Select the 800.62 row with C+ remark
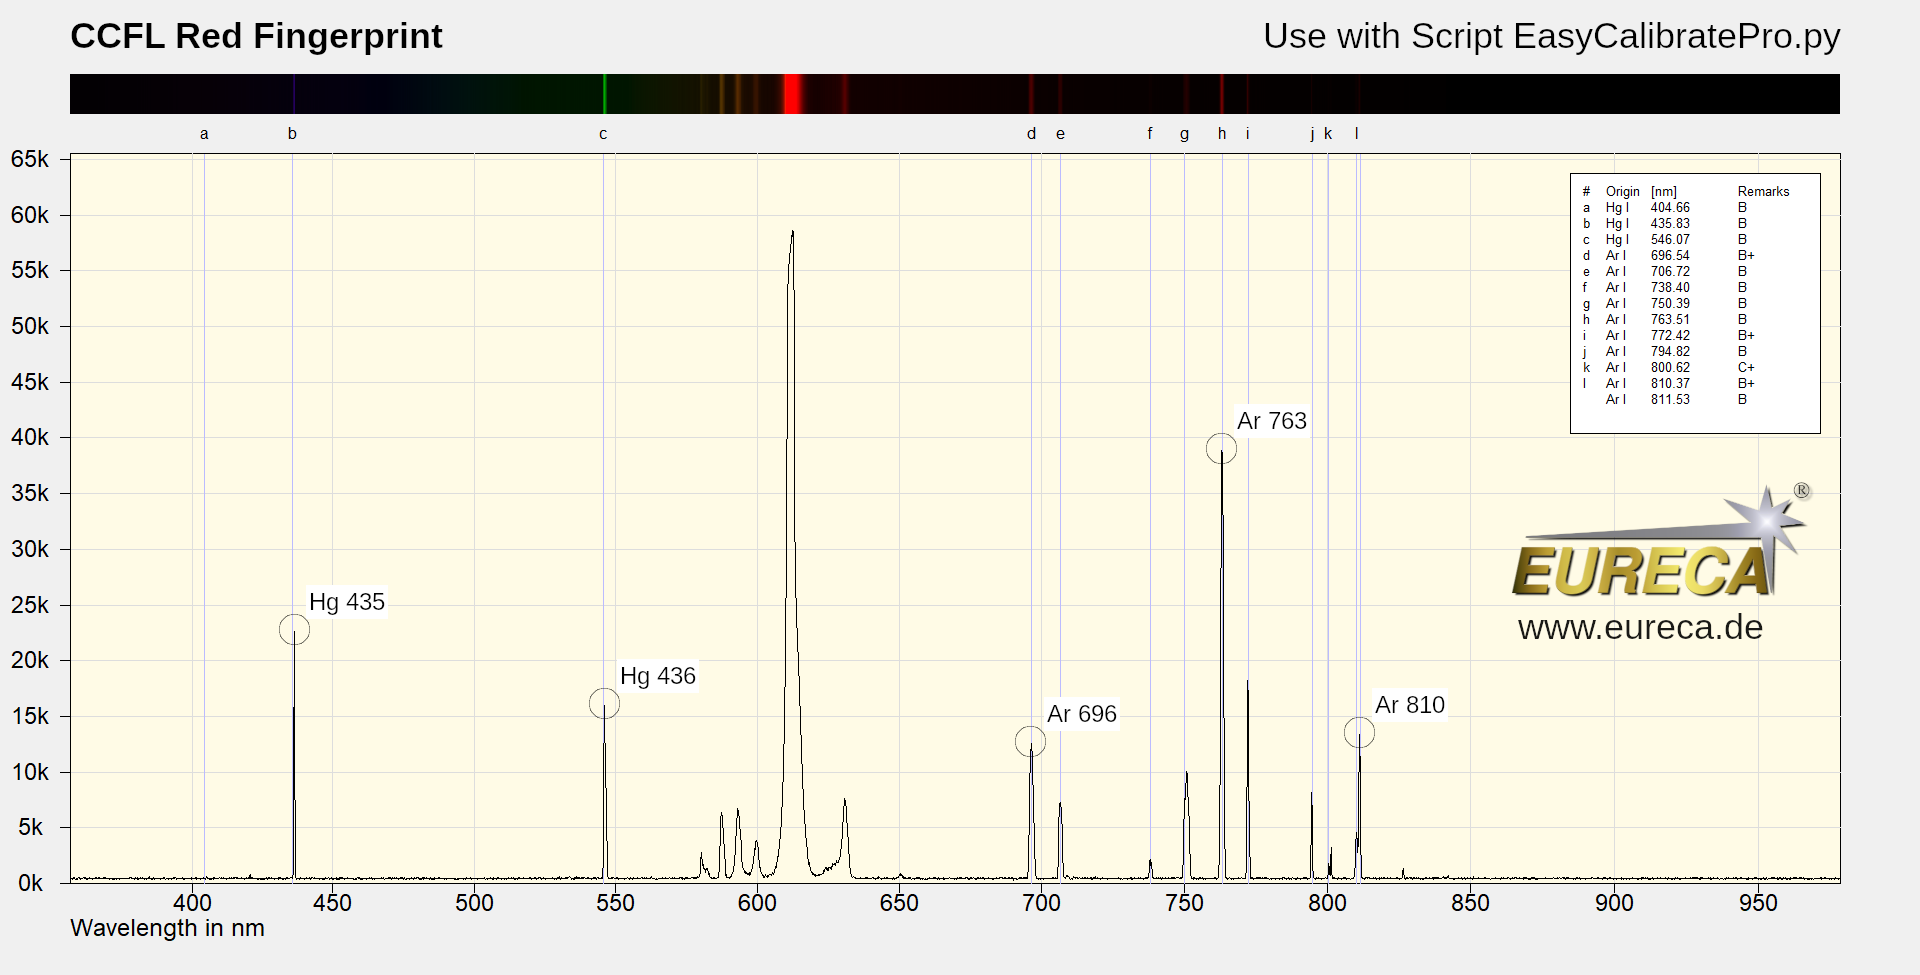Image resolution: width=1920 pixels, height=975 pixels. coord(1670,368)
